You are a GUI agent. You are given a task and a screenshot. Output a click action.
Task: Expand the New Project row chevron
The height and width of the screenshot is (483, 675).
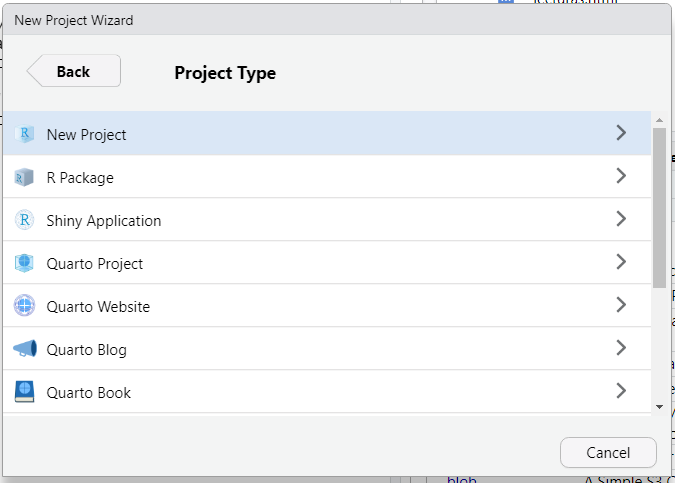(621, 133)
